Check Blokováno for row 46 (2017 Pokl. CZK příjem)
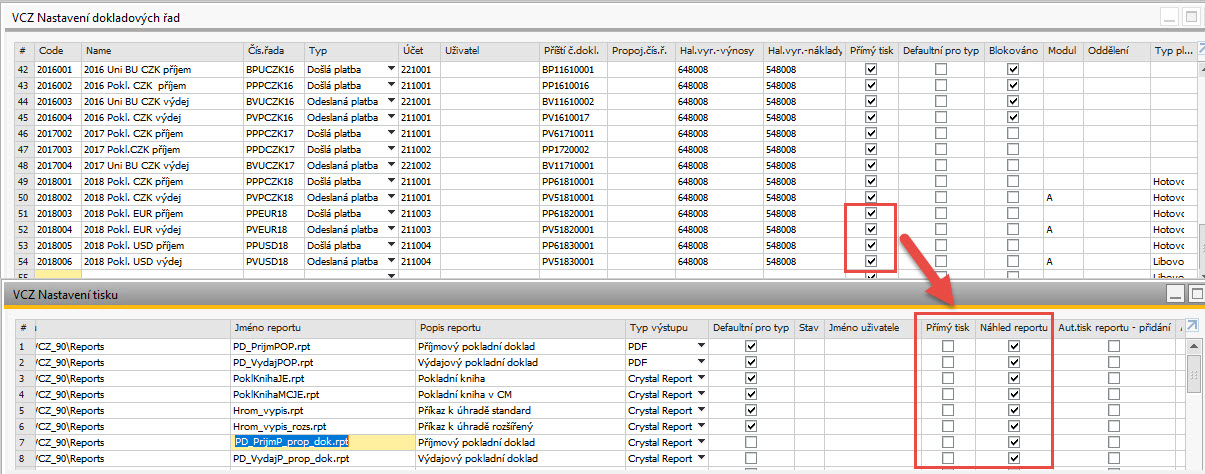The image size is (1205, 474). (1013, 133)
